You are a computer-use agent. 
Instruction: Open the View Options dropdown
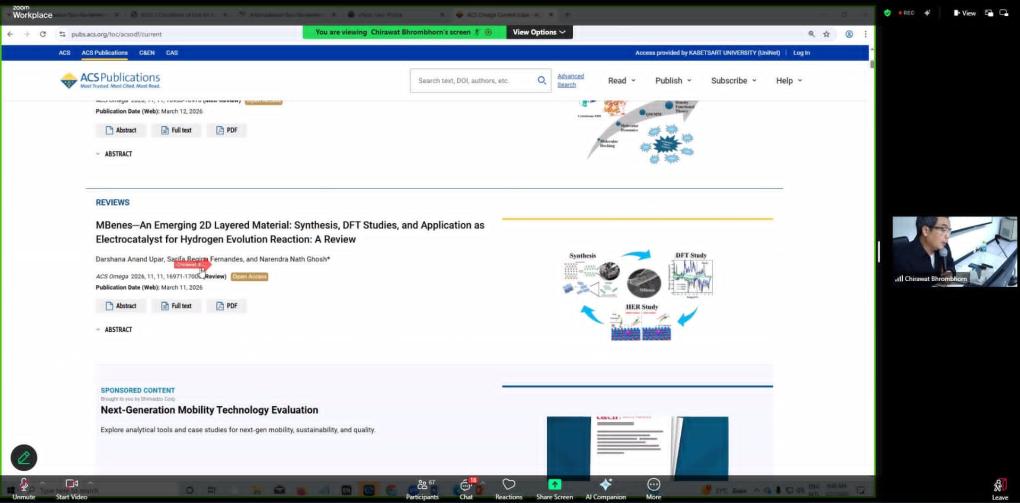point(540,32)
